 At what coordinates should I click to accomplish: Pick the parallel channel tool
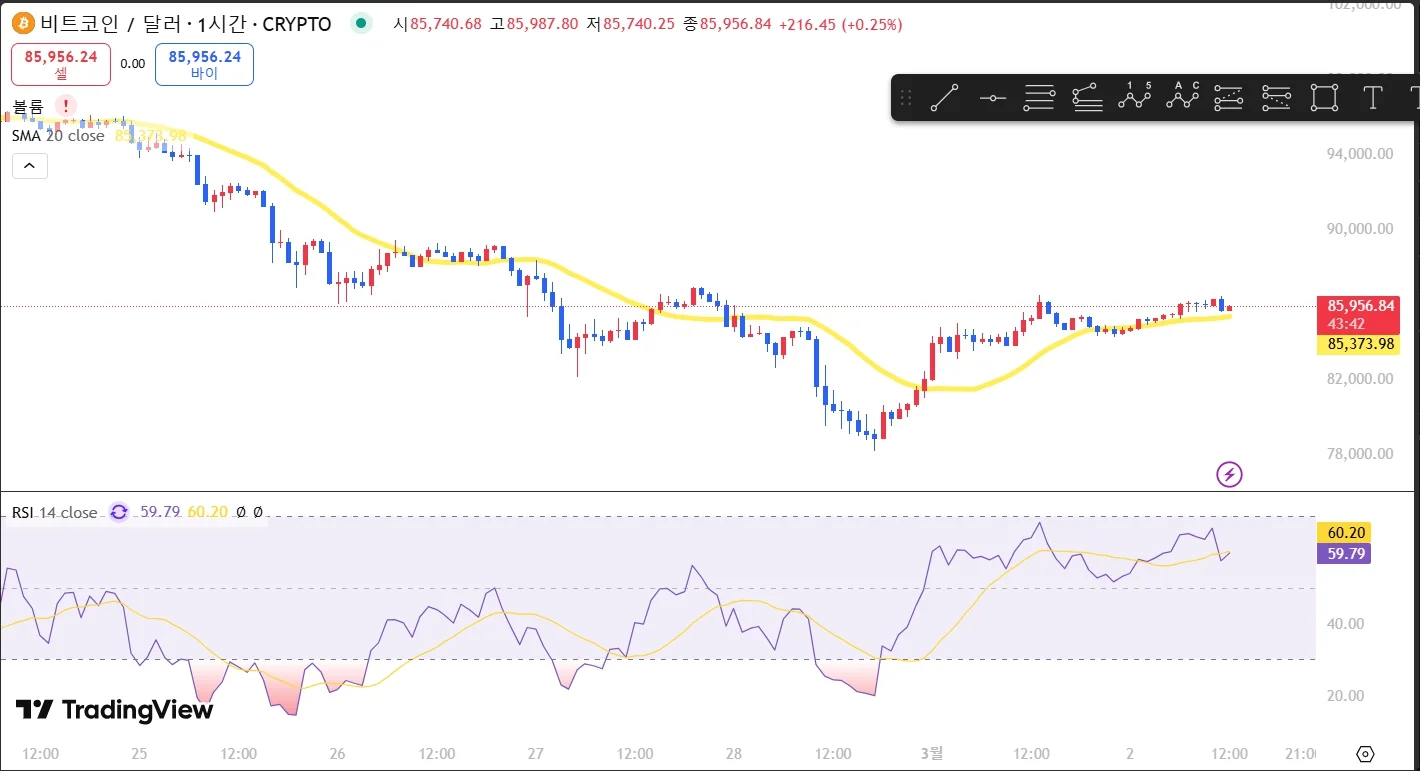[1040, 98]
